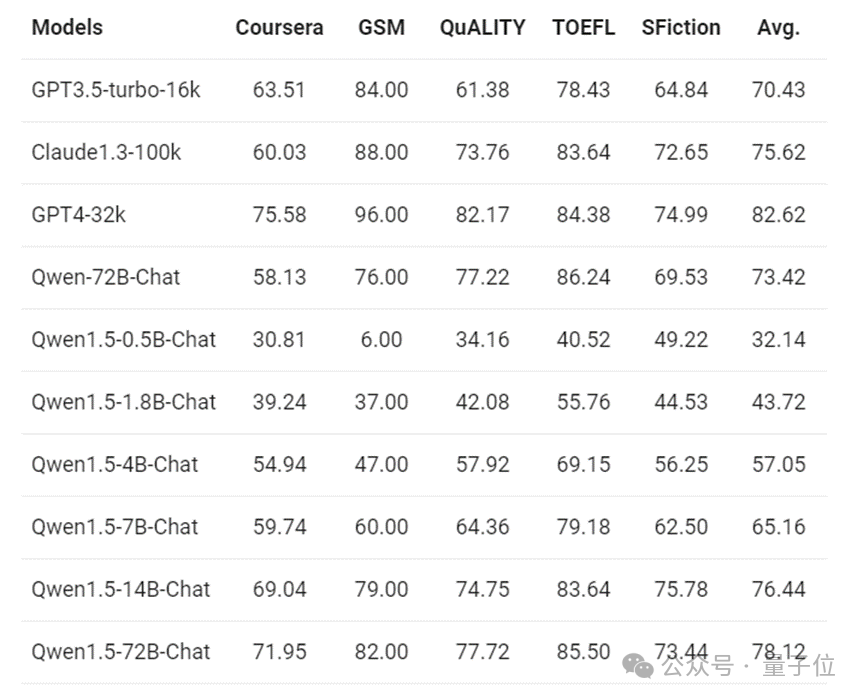Select the GPT3.5-turbo-16k model row
Screen dimensions: 863x700
point(424,90)
